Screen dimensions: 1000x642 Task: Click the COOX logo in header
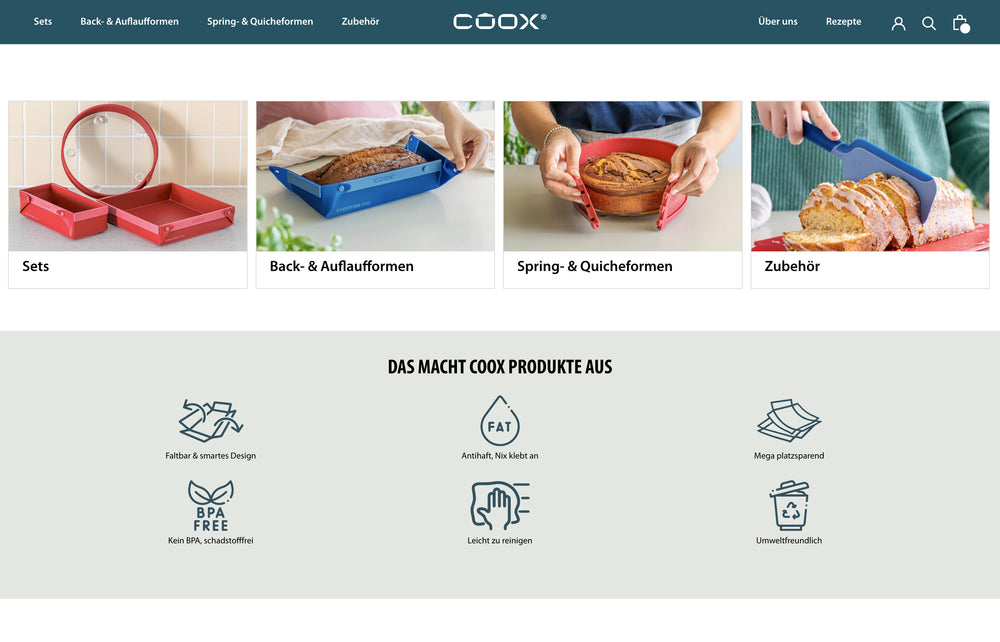point(499,22)
